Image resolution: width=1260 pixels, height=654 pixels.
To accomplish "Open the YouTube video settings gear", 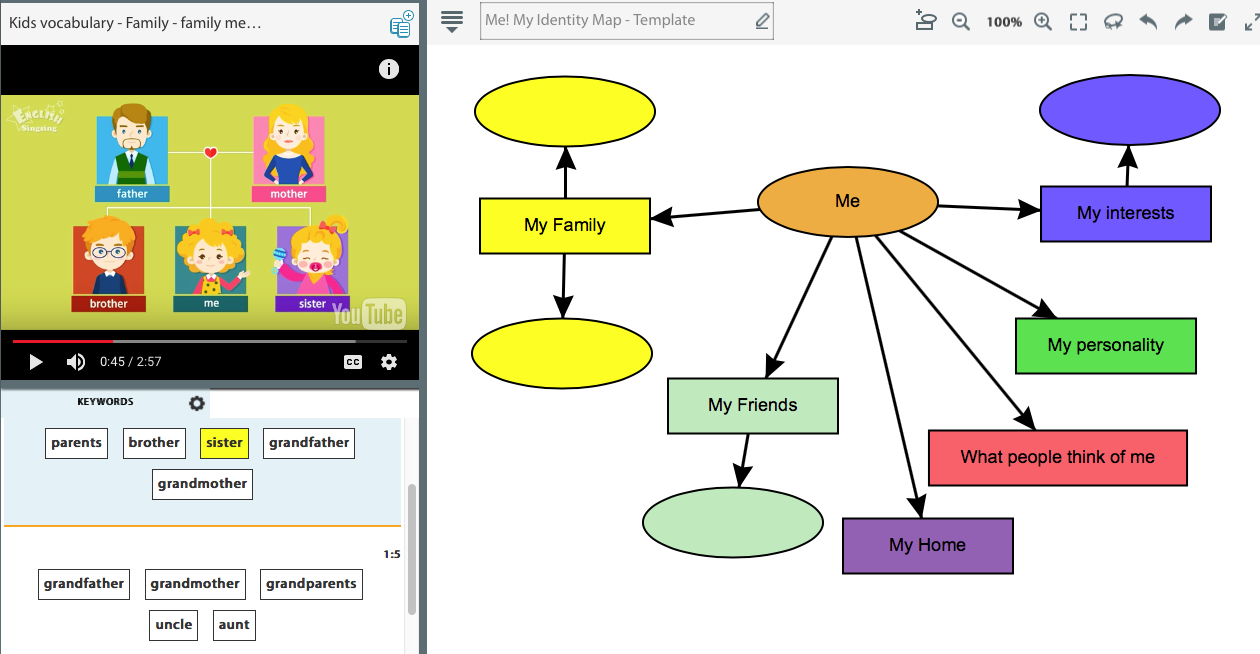I will coord(389,362).
